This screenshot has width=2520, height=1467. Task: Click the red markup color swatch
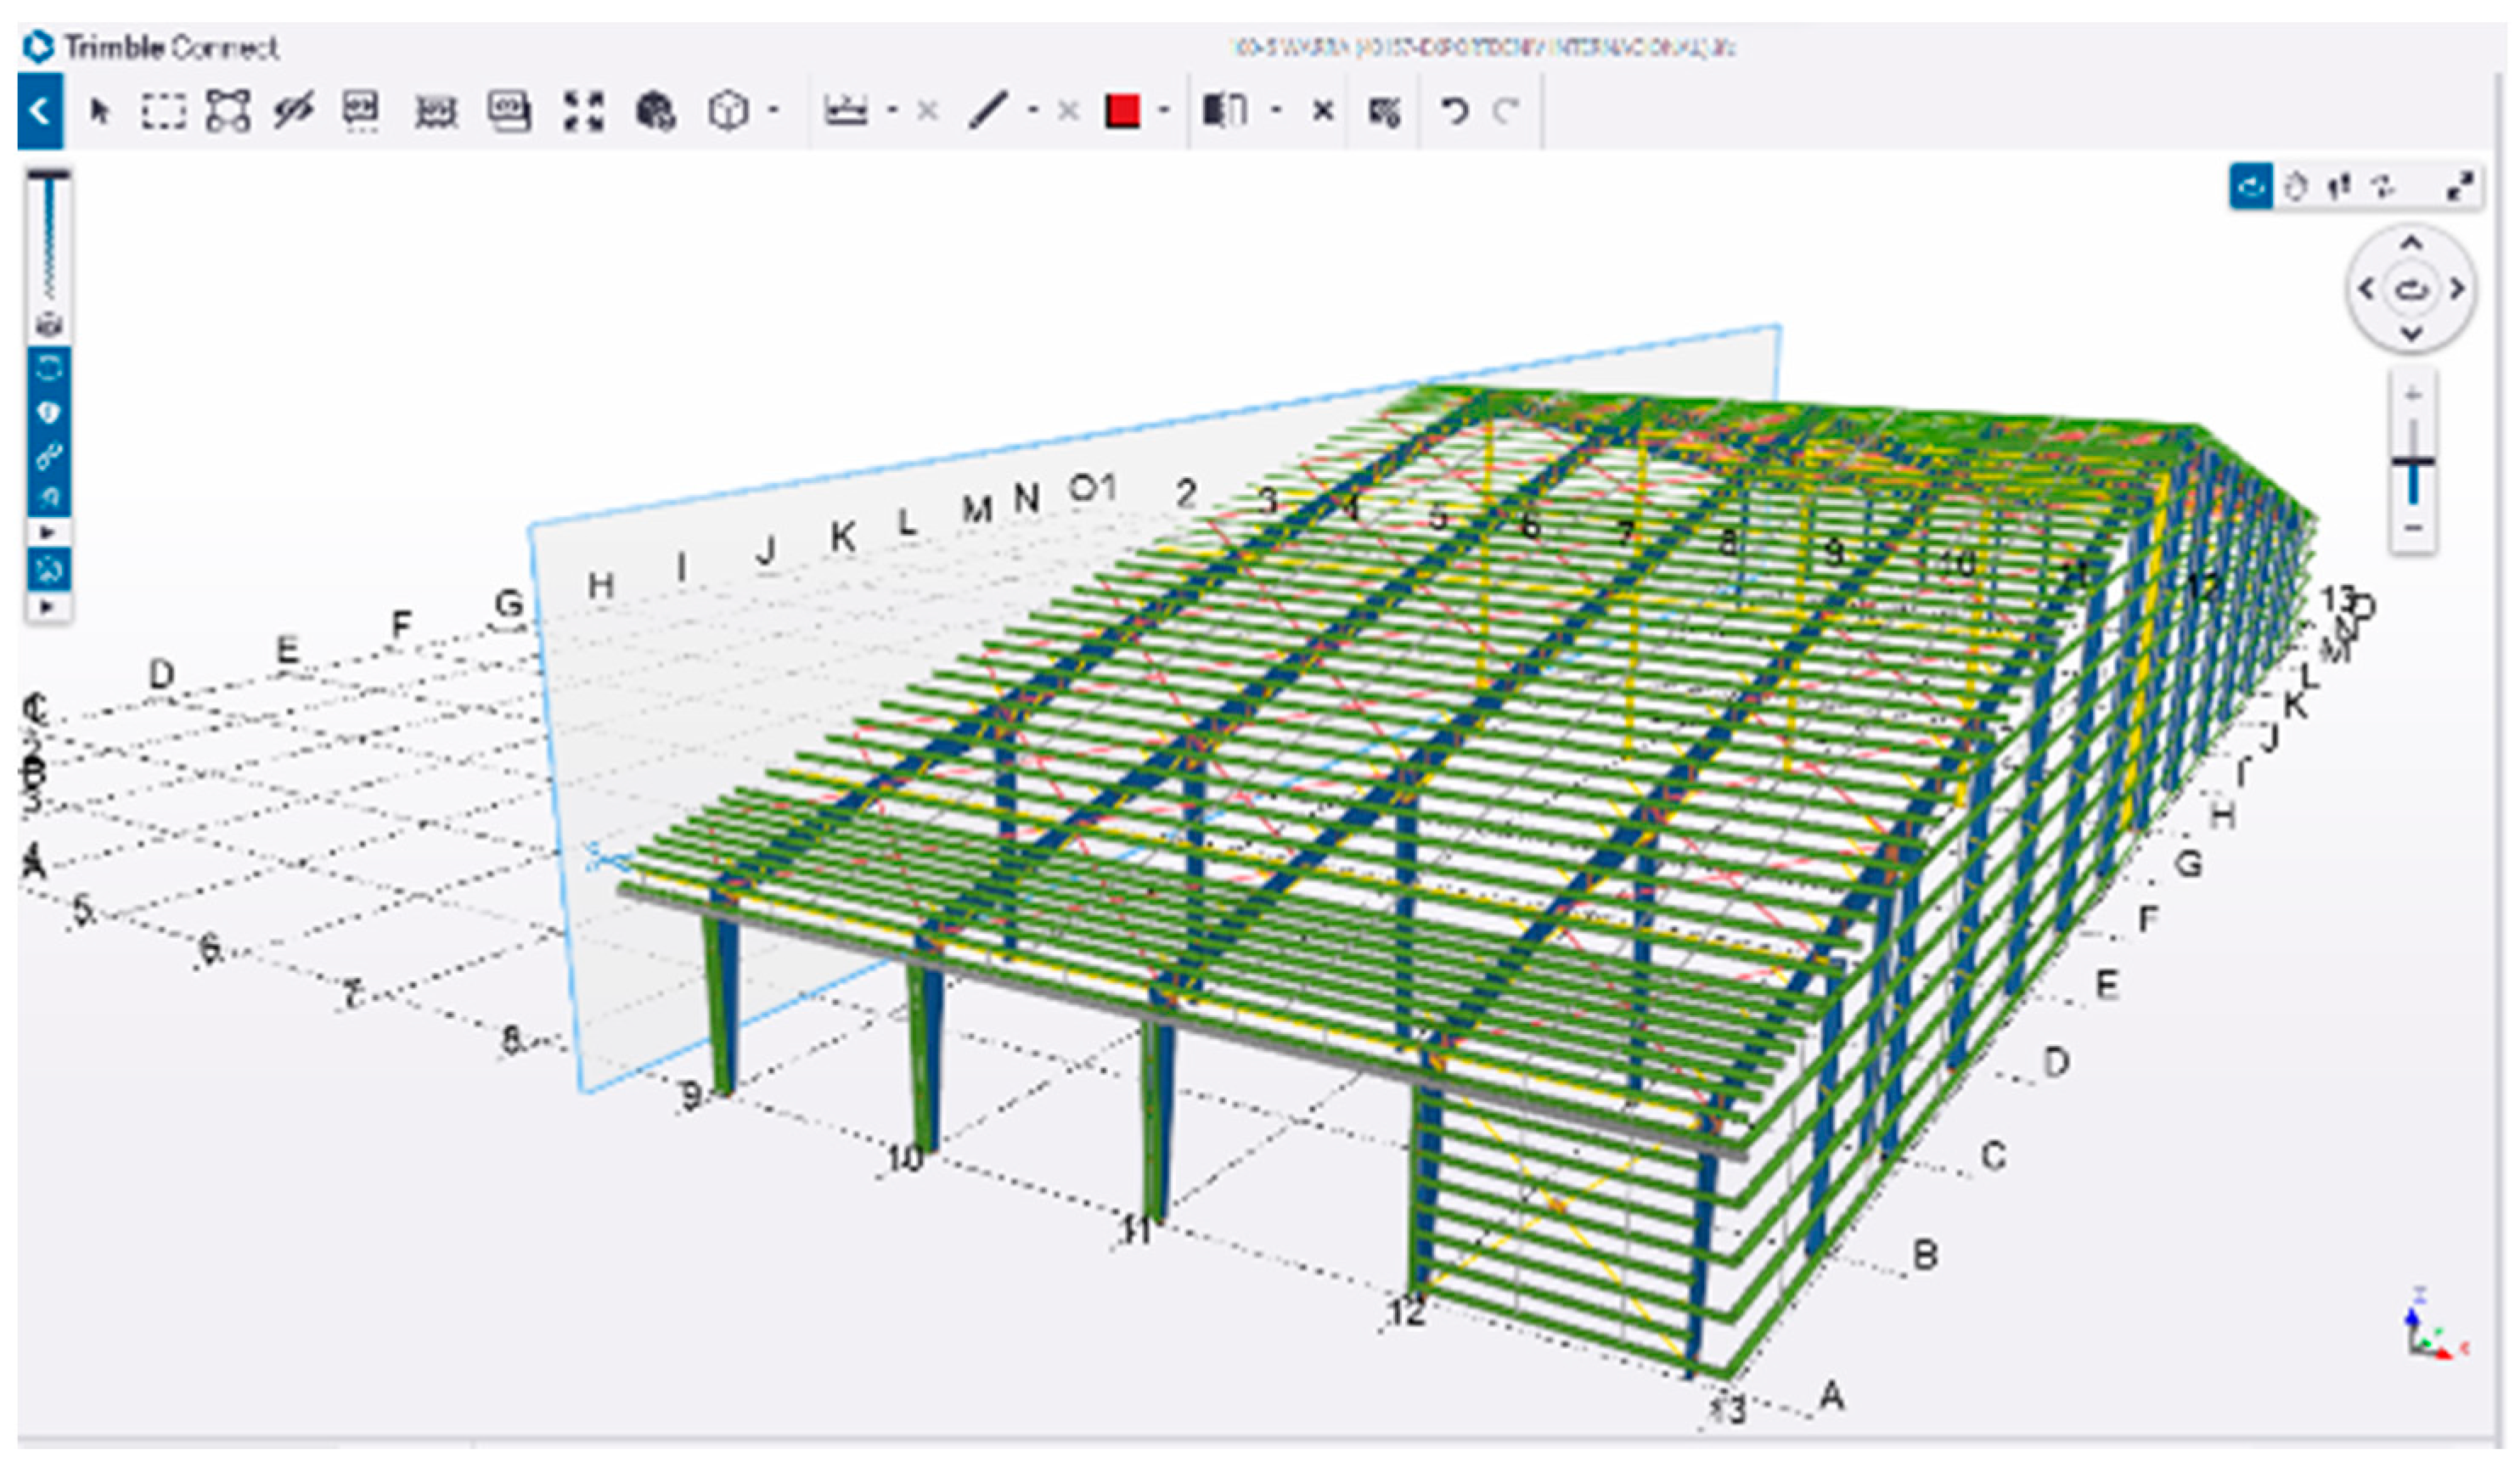tap(1122, 111)
